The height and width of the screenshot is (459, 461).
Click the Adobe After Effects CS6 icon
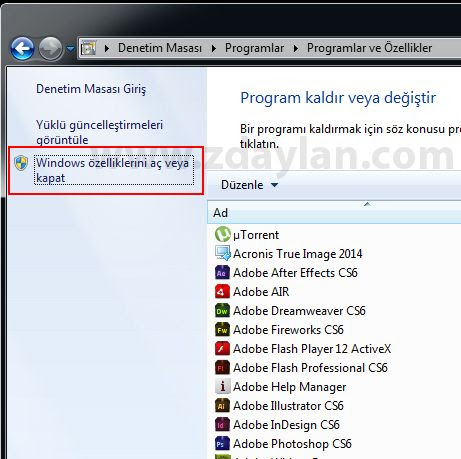(222, 272)
